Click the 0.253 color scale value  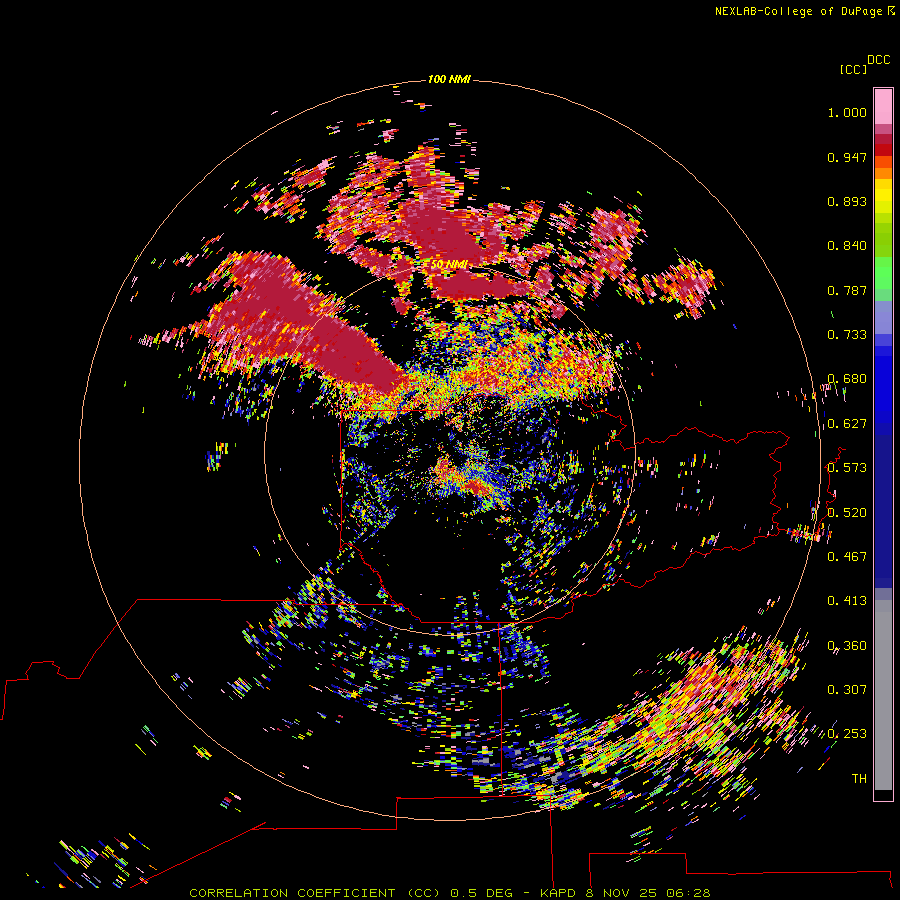point(847,734)
